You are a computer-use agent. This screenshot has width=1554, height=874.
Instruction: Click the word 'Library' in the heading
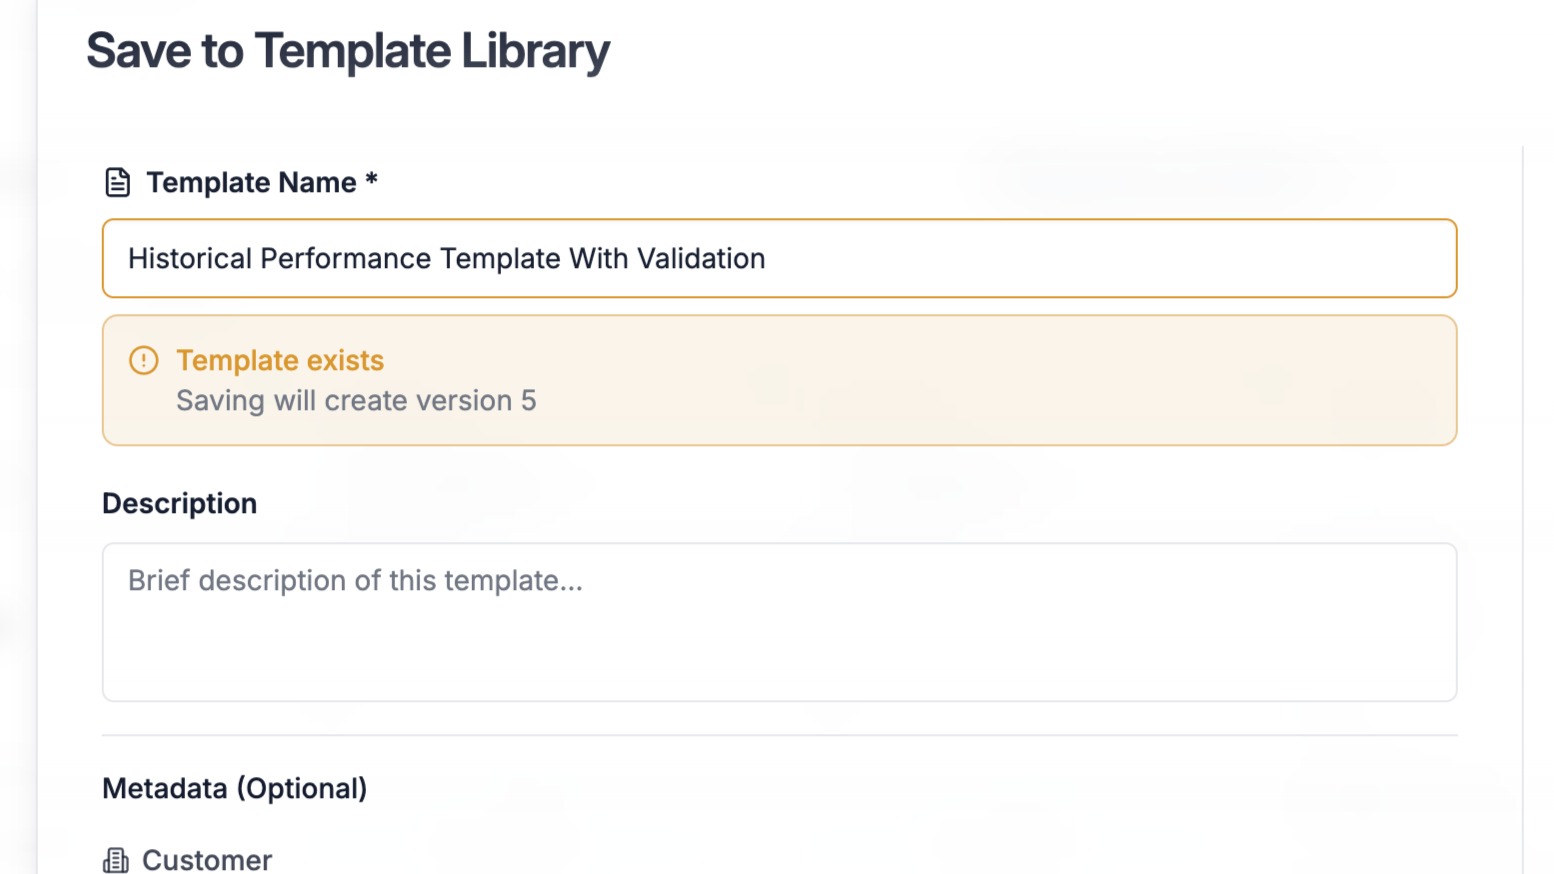point(535,51)
